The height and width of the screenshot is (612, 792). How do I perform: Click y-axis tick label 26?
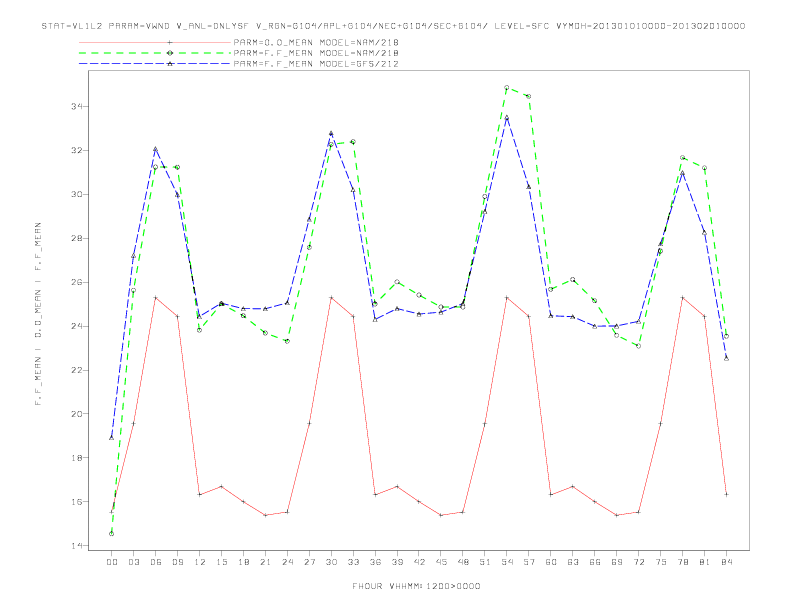tap(76, 282)
